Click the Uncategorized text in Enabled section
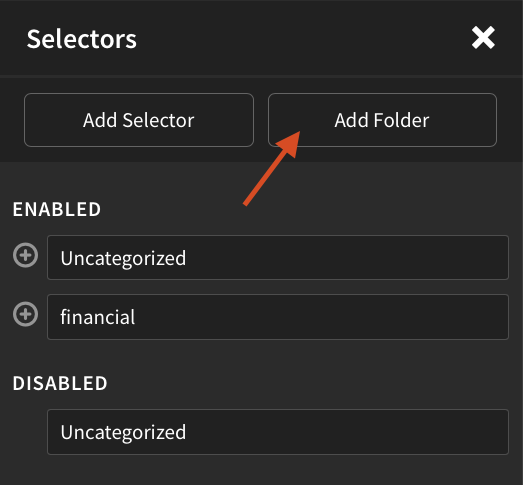523x485 pixels. 123,259
